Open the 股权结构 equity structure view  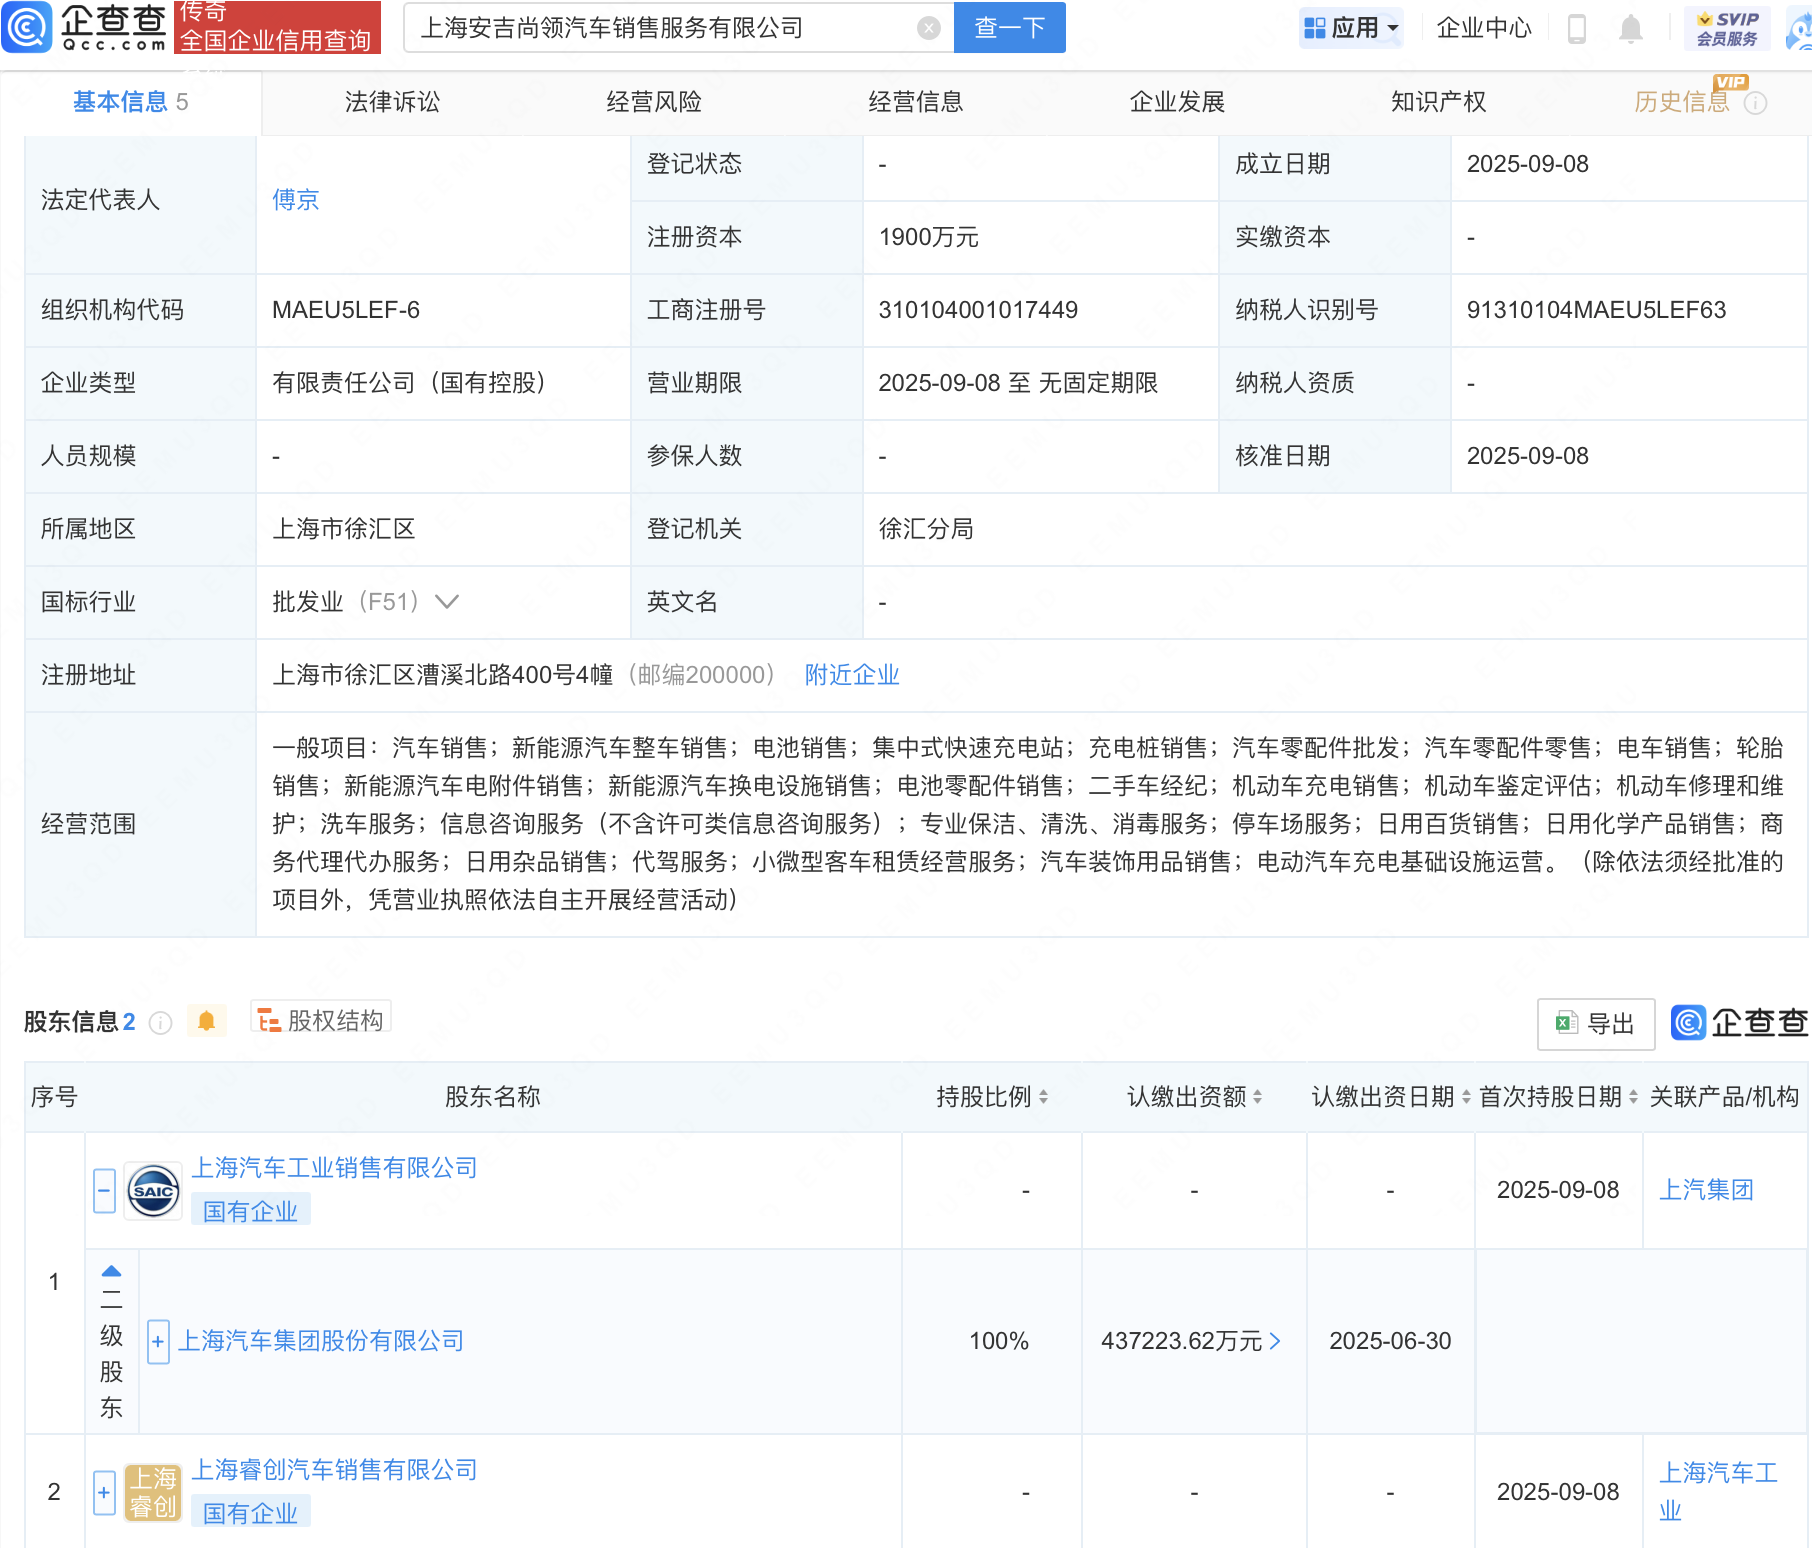(320, 1019)
